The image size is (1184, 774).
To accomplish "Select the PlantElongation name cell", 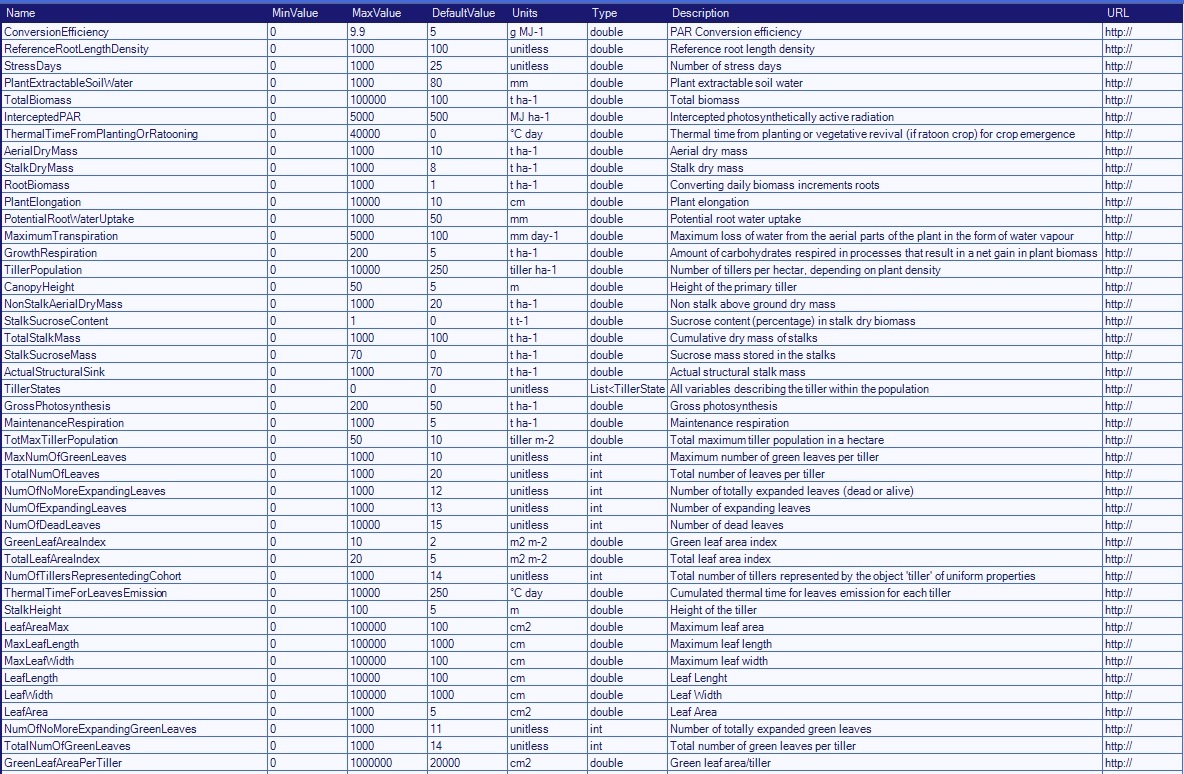I will pyautogui.click(x=134, y=202).
